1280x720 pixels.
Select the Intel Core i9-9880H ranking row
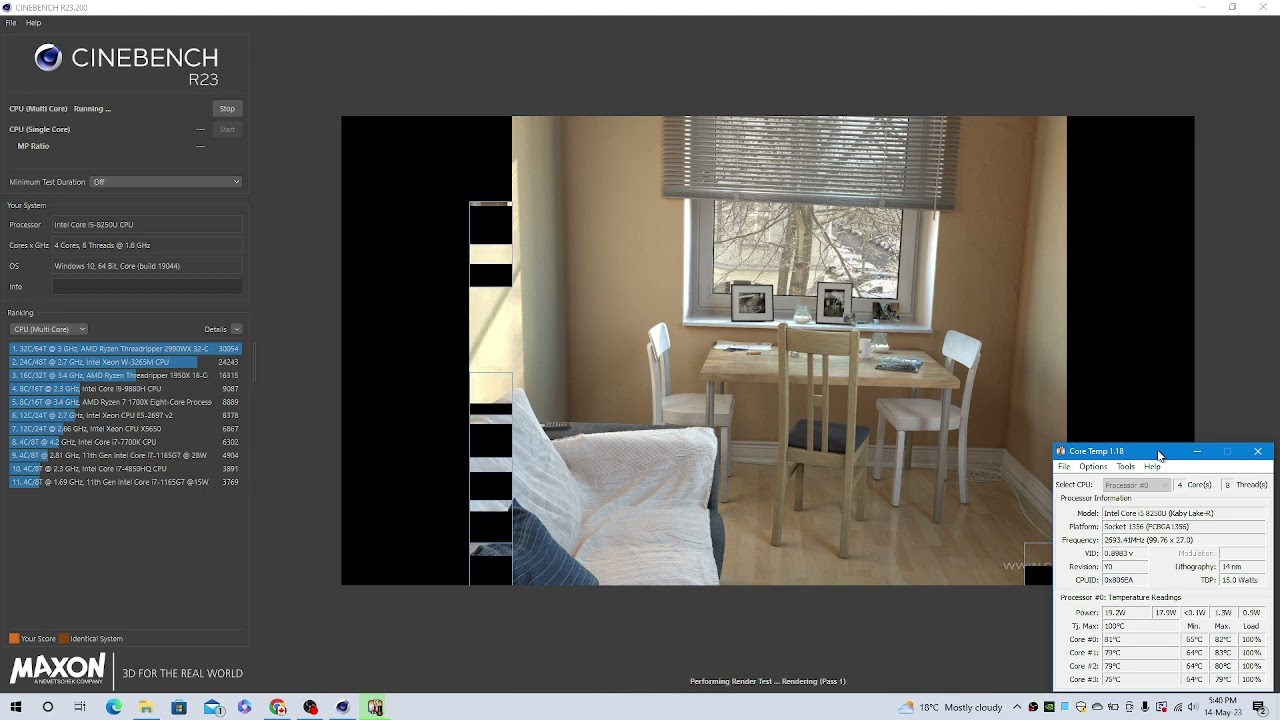[x=125, y=389]
